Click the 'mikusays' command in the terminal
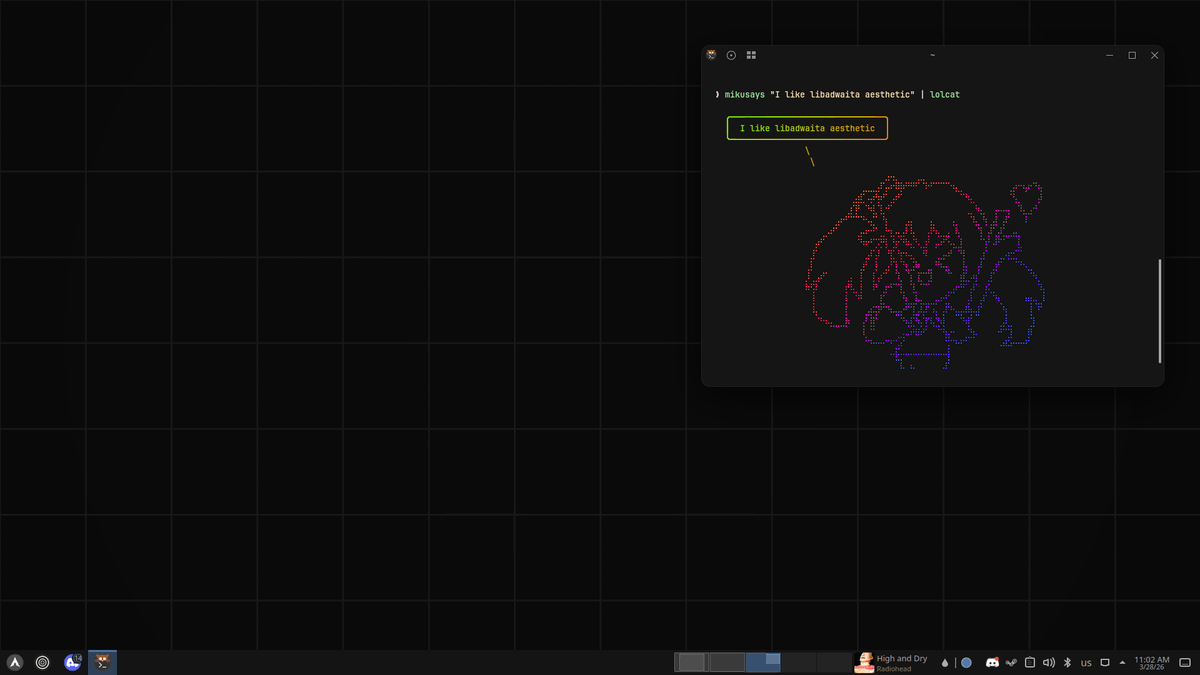The height and width of the screenshot is (675, 1200). tap(745, 94)
